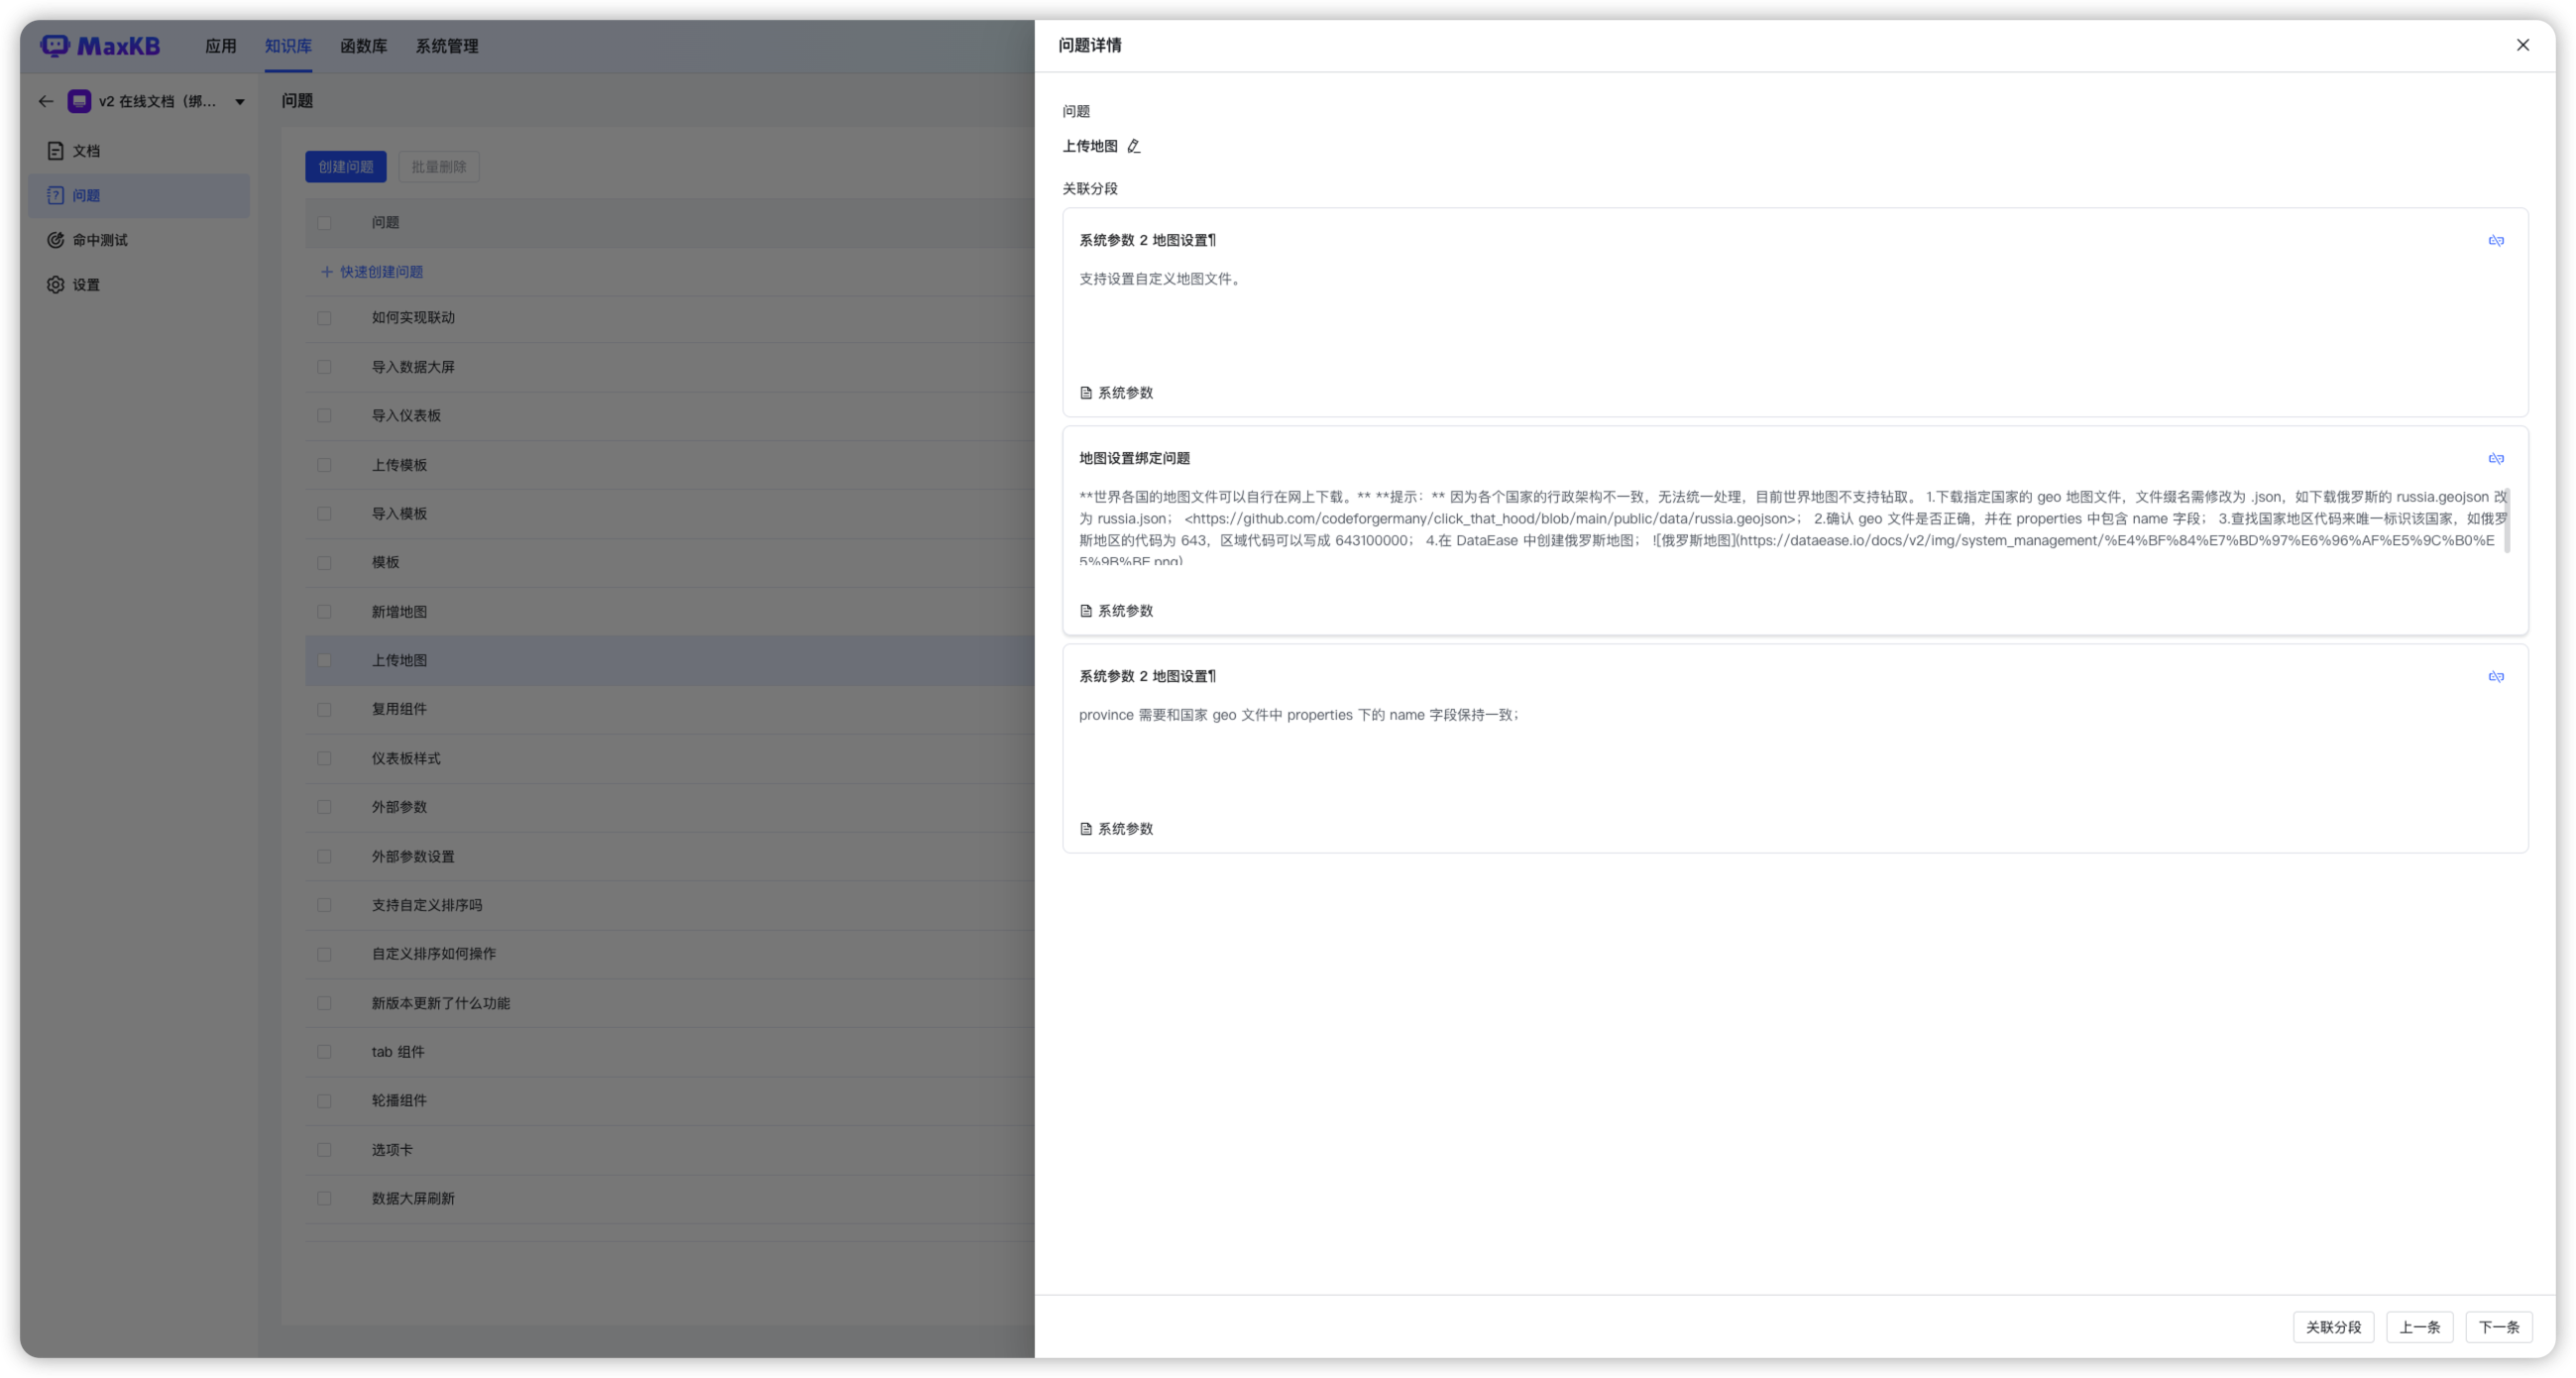2576x1378 pixels.
Task: Expand the v2 在线文档 knowledge base dropdown
Action: (240, 101)
